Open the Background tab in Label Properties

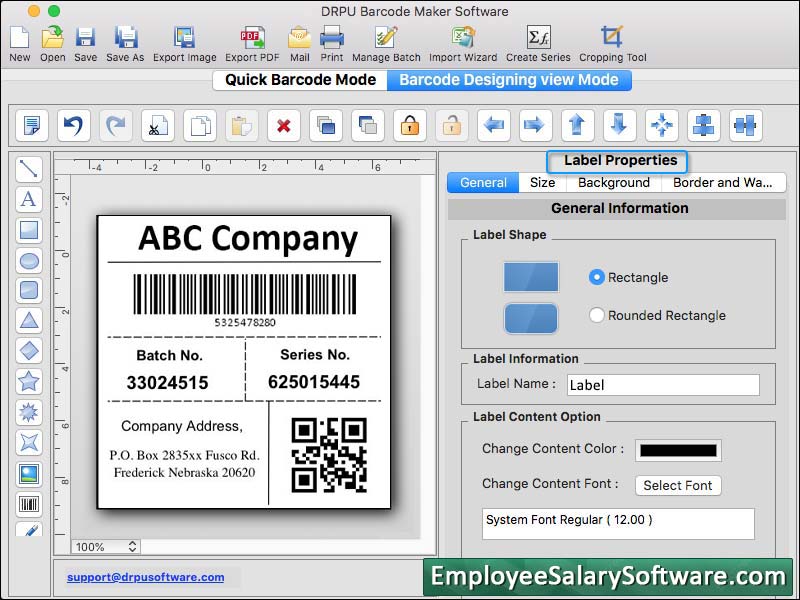(x=613, y=183)
